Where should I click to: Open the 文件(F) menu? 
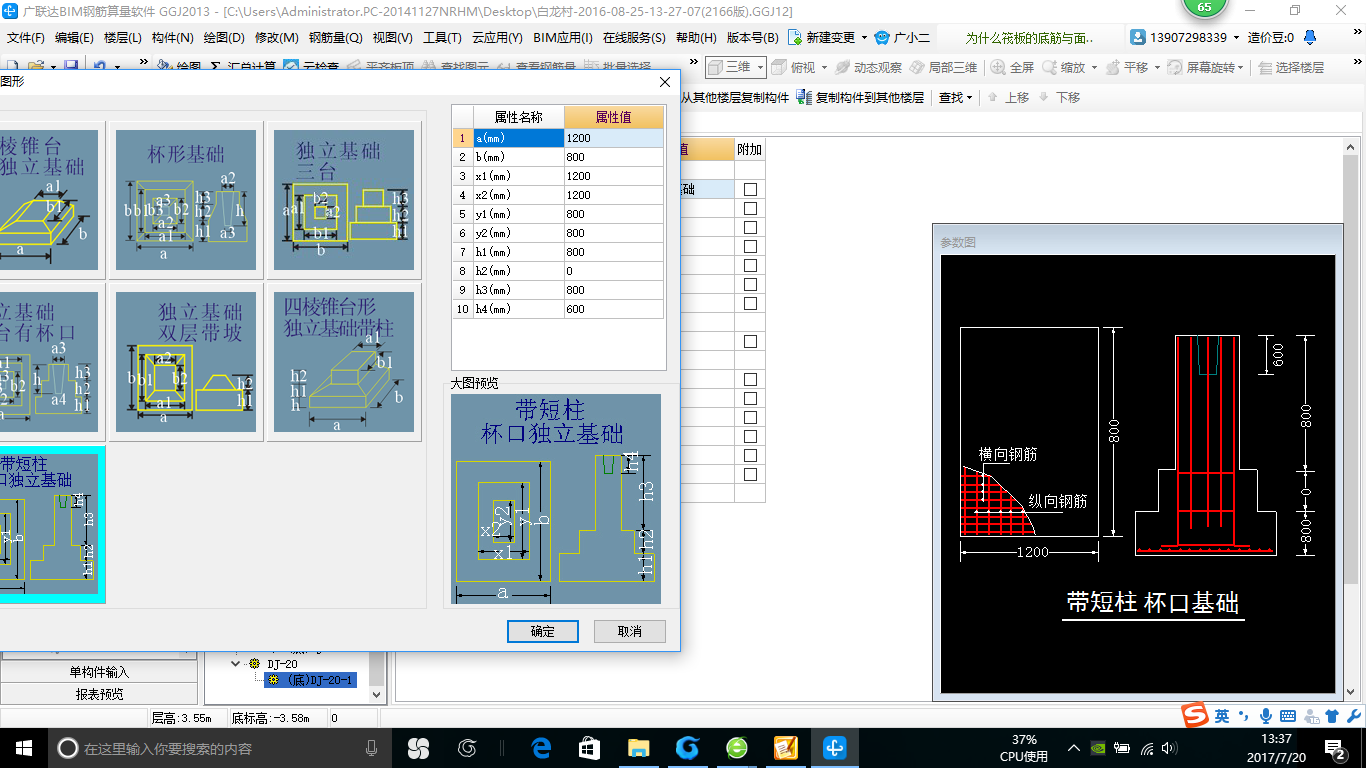tap(26, 37)
